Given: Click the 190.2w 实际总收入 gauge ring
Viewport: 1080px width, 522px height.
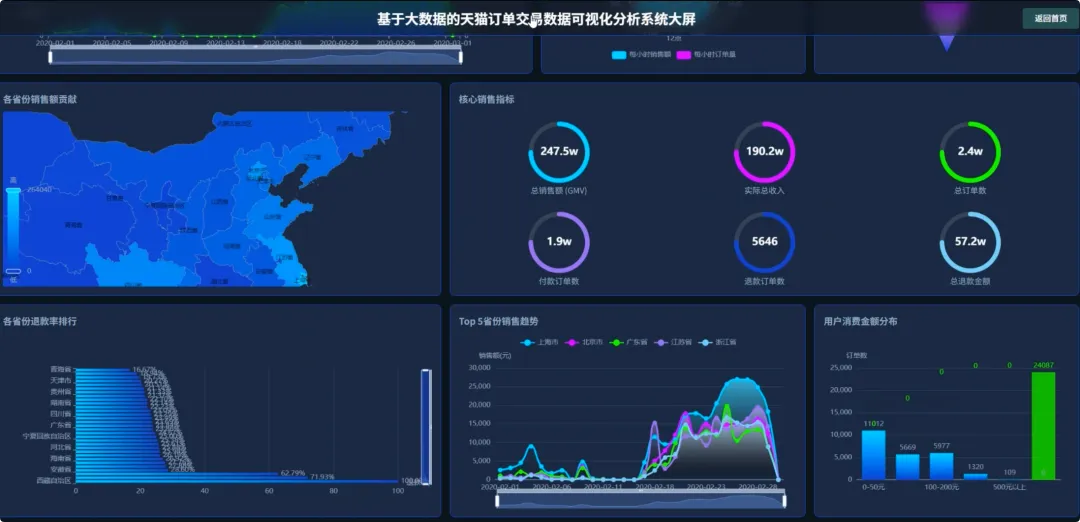Looking at the screenshot, I should click(x=765, y=152).
